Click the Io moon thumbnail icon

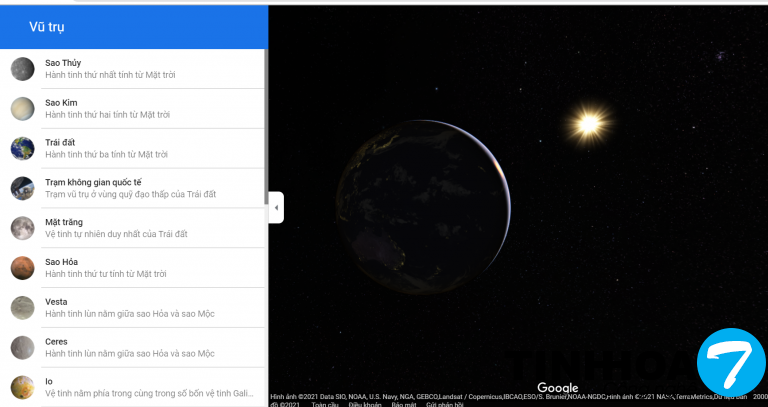pos(22,387)
